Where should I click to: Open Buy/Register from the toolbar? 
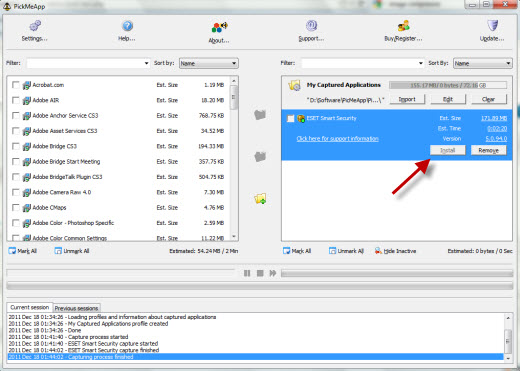coord(403,31)
